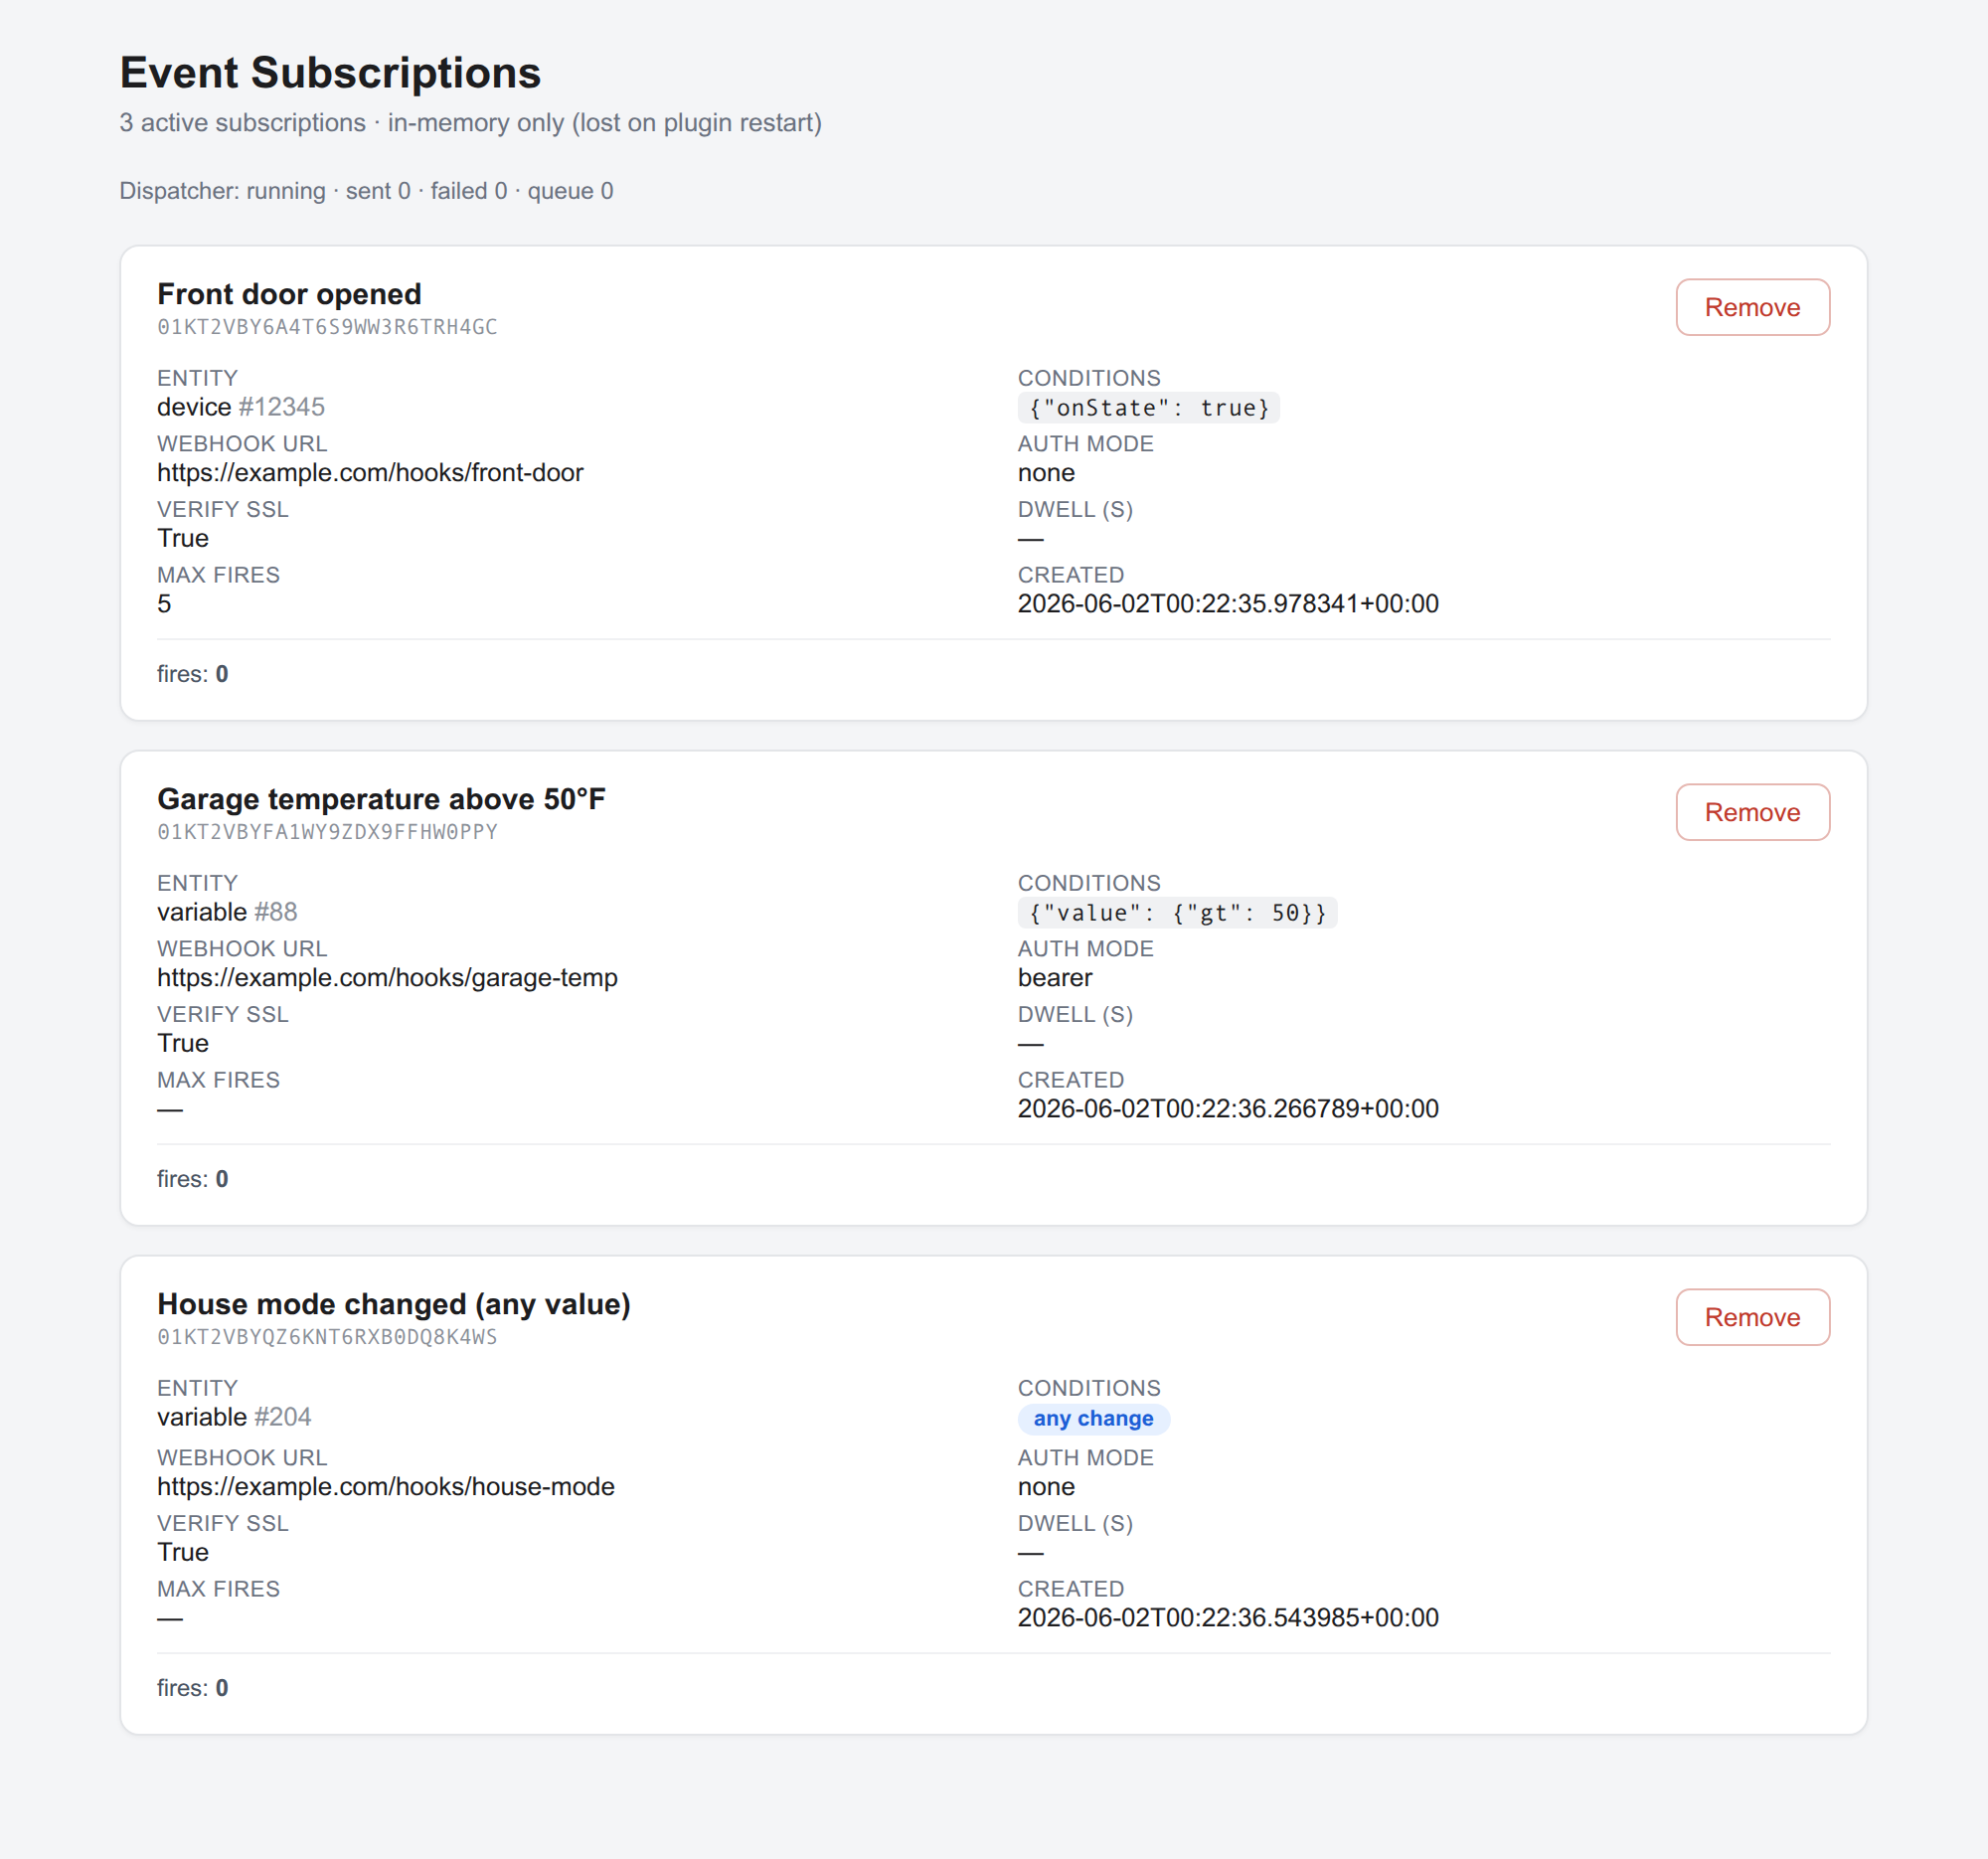Click Auth Mode 'none' in Front door card
Viewport: 1988px width, 1859px height.
[1046, 473]
